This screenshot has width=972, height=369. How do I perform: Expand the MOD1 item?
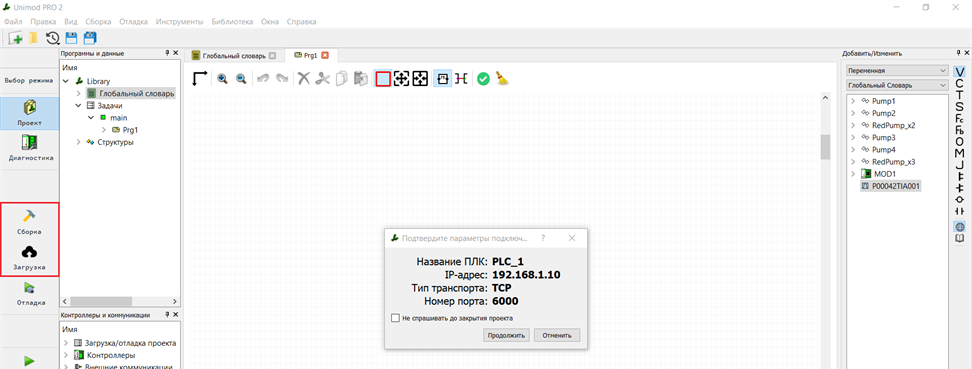coord(853,174)
